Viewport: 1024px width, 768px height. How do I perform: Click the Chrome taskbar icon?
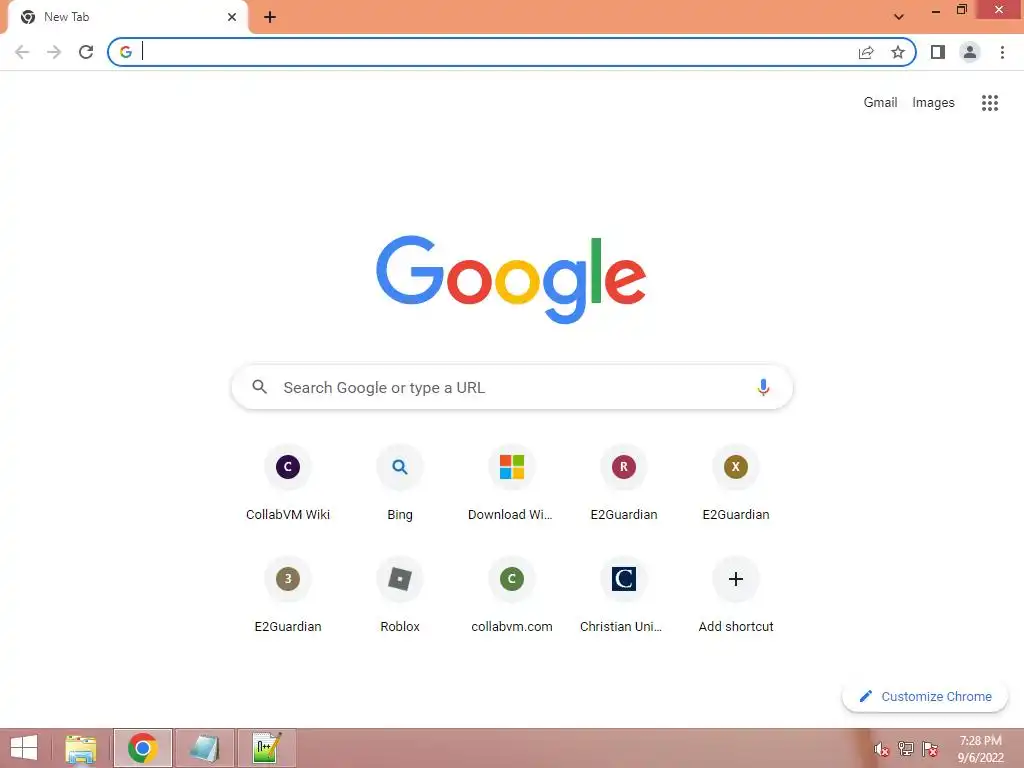pos(142,748)
